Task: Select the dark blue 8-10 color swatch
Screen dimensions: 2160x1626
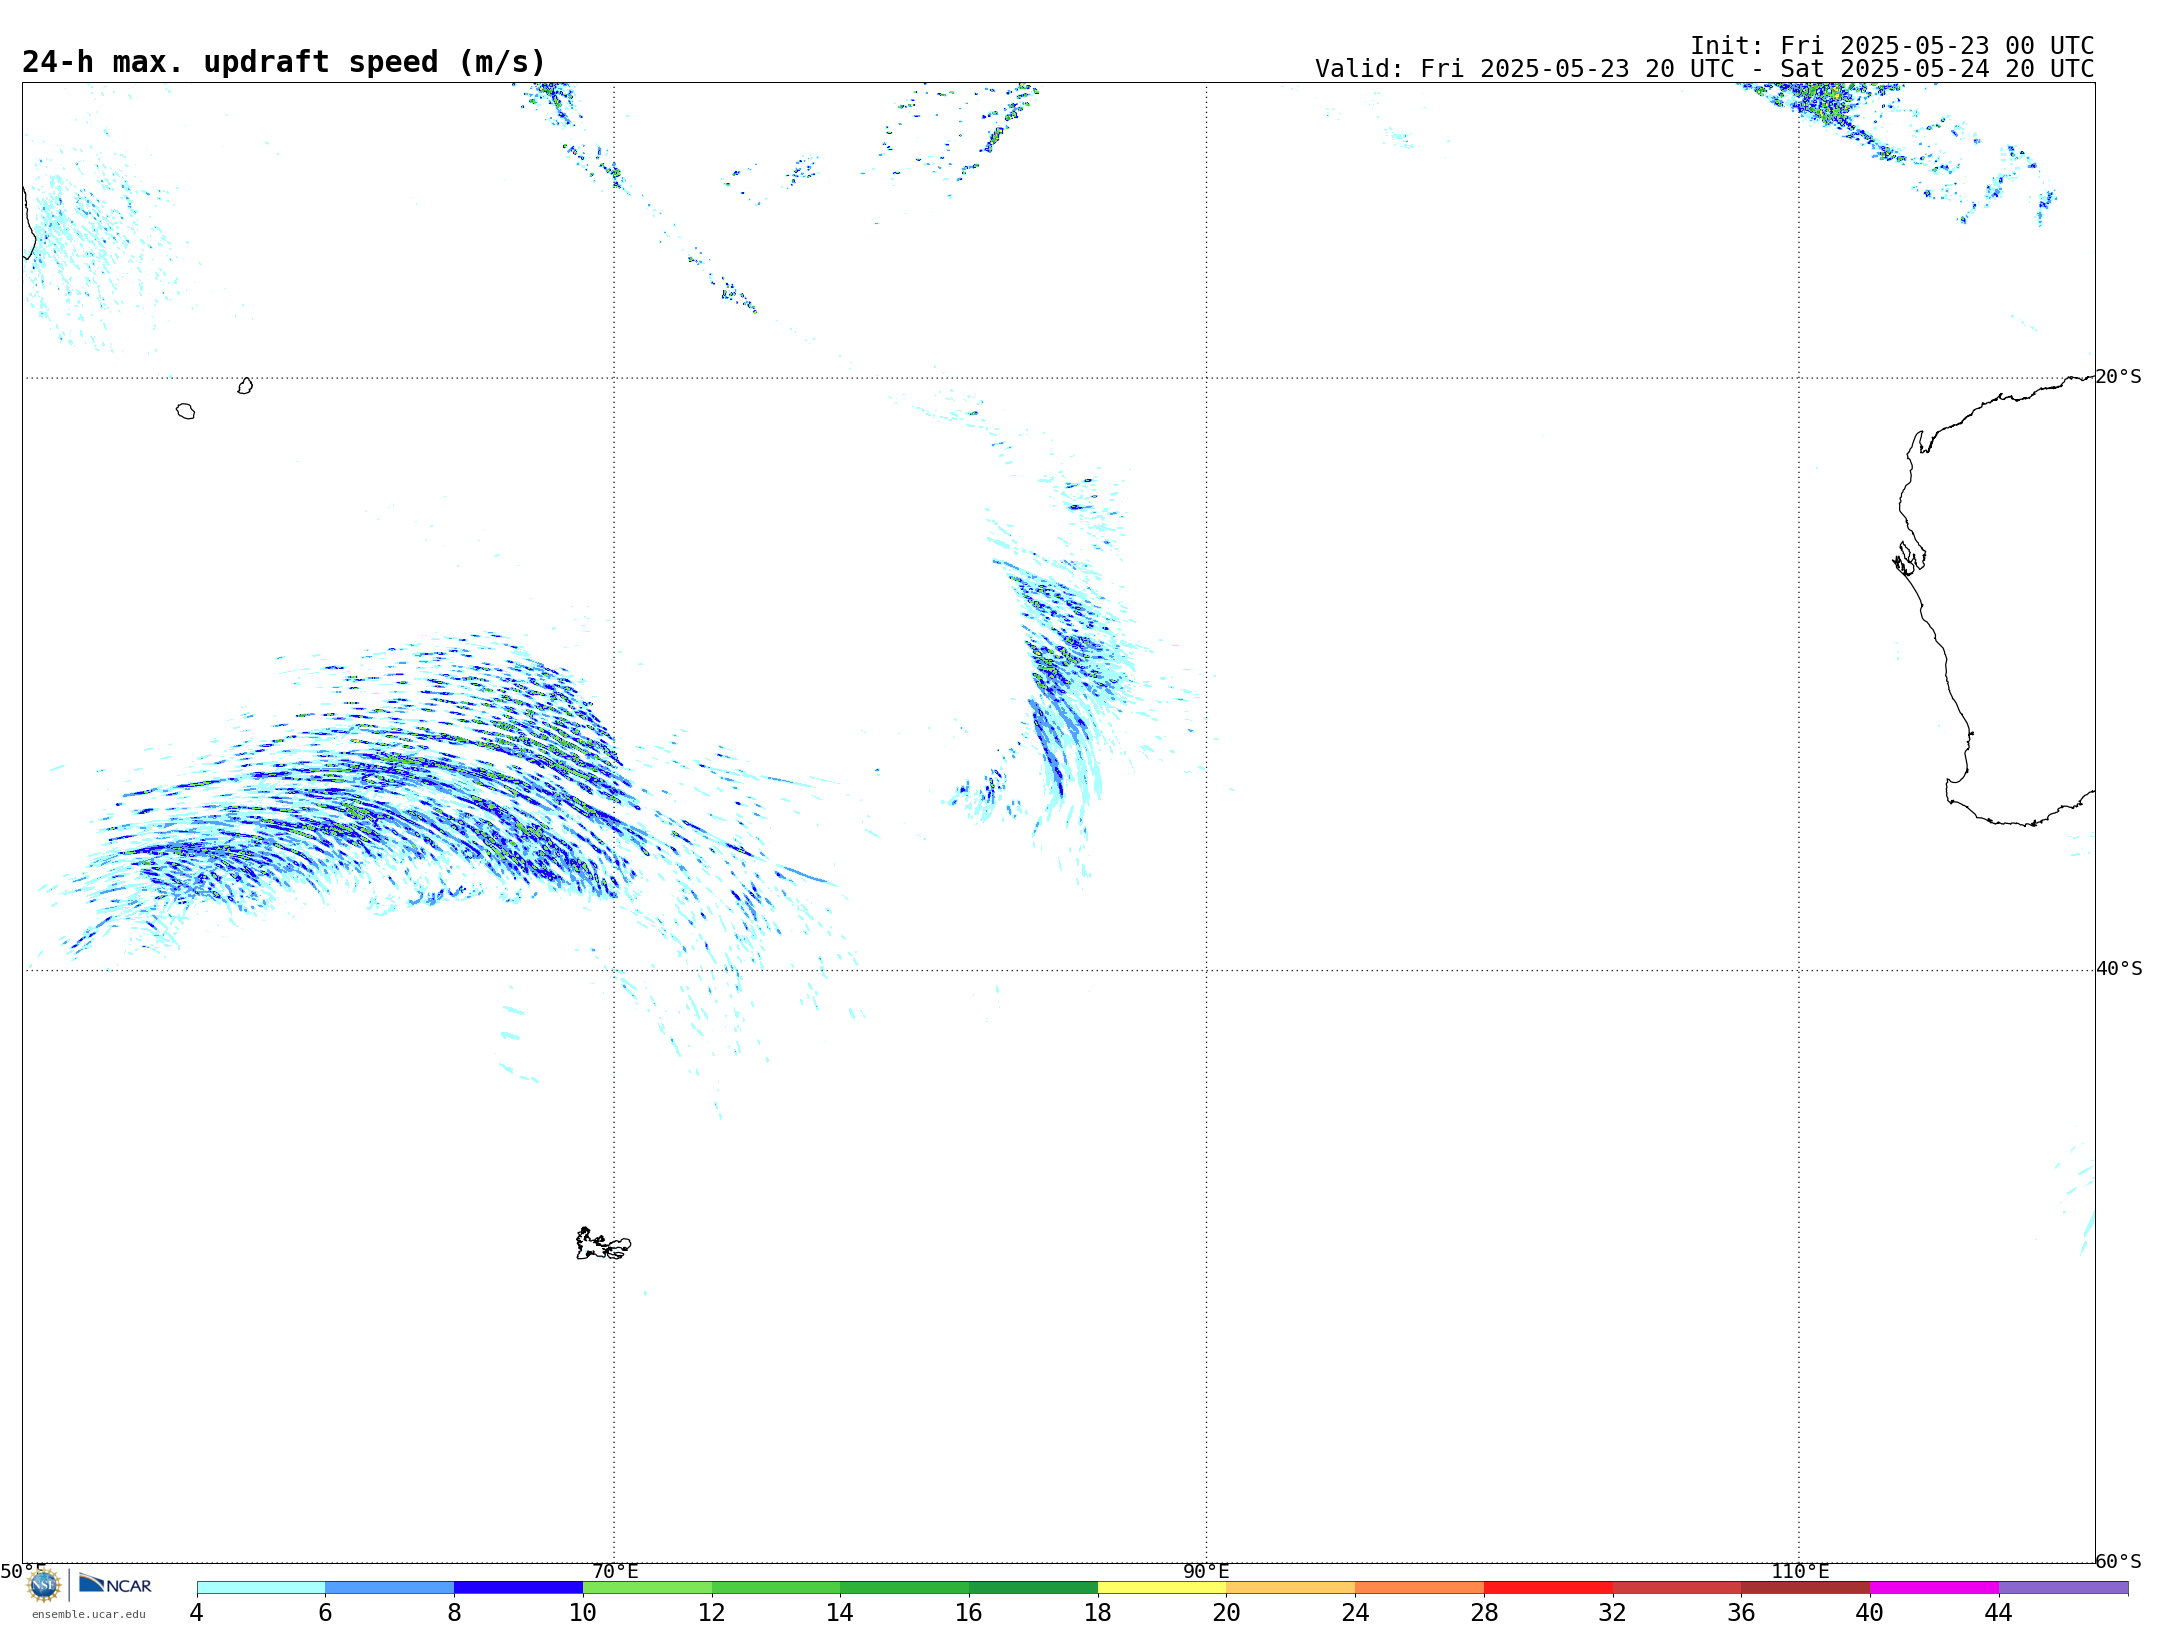Action: [519, 1588]
